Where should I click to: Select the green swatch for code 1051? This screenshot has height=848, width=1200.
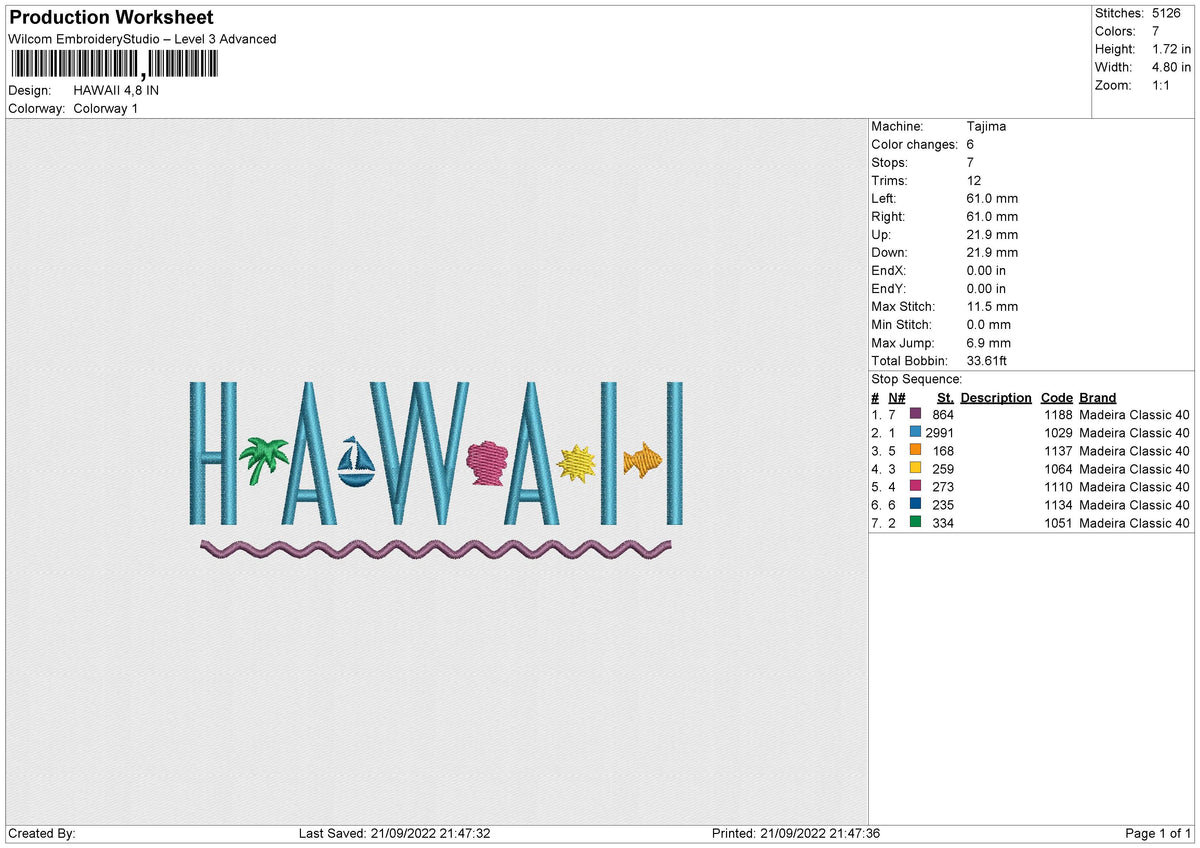[x=915, y=523]
